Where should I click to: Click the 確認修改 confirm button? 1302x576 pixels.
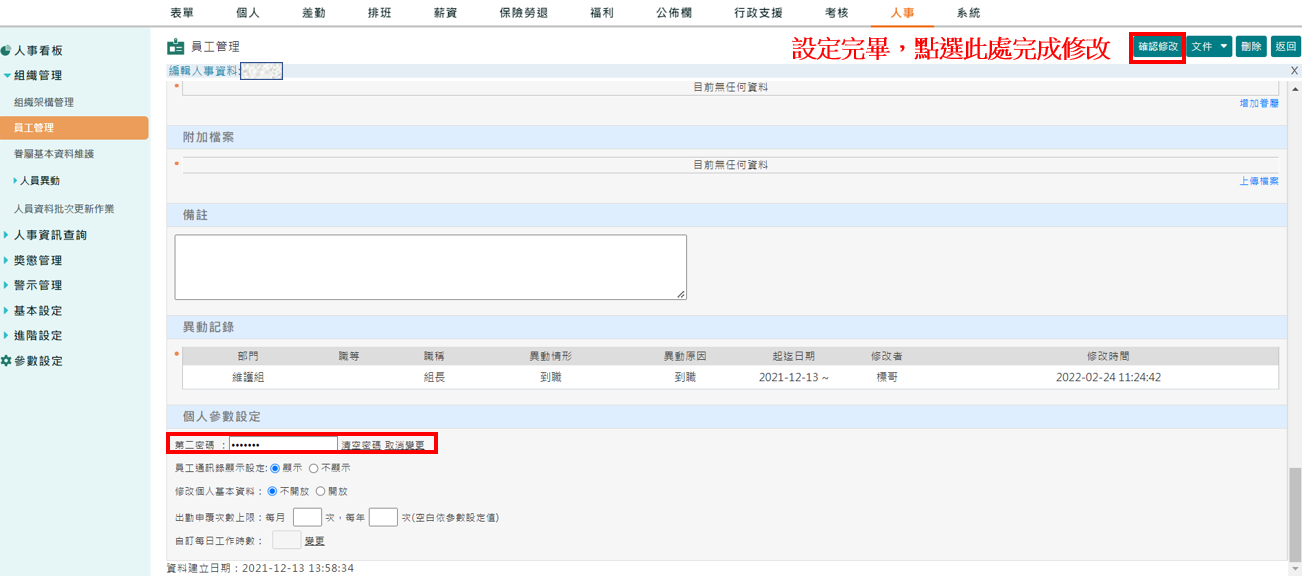[x=1157, y=46]
